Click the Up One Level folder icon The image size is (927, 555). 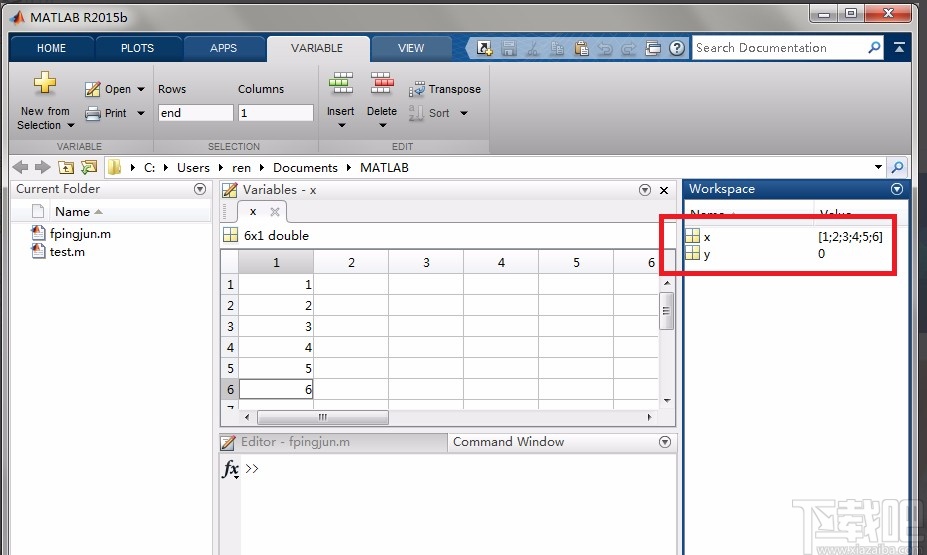66,167
